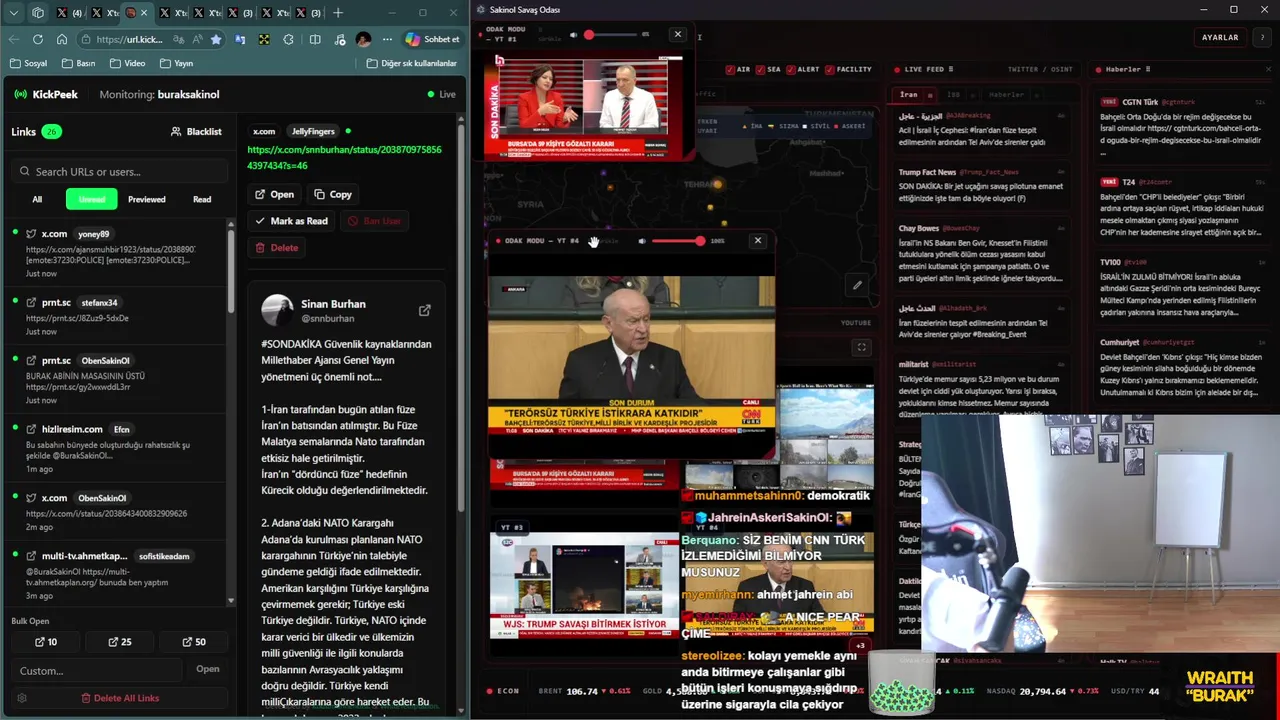Image resolution: width=1280 pixels, height=720 pixels.
Task: Copy the selected link URL
Action: 333,194
